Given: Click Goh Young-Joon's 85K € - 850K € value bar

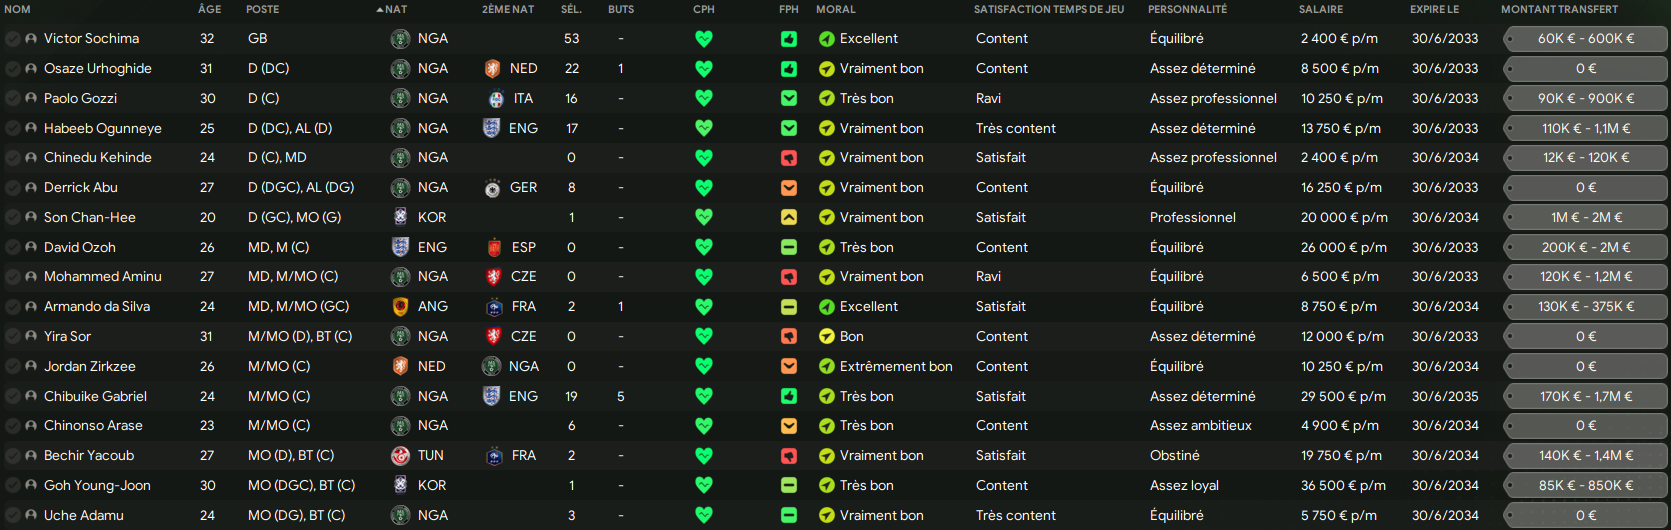Looking at the screenshot, I should tap(1586, 486).
